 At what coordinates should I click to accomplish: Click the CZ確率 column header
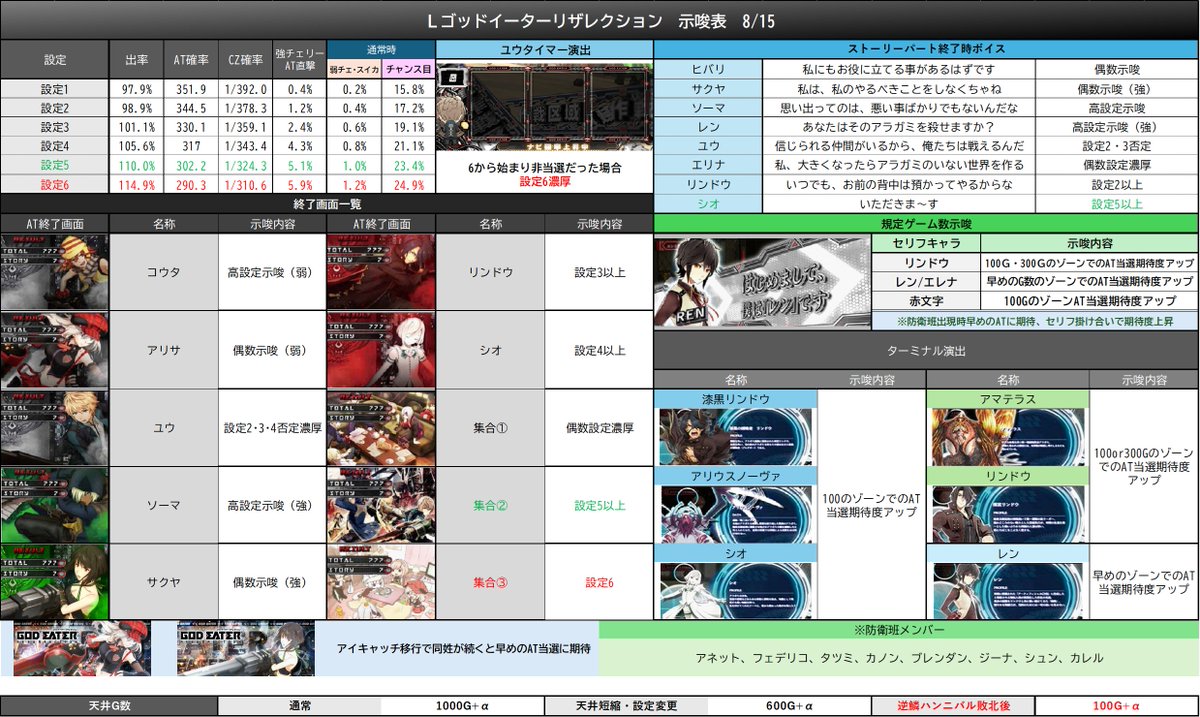click(245, 60)
